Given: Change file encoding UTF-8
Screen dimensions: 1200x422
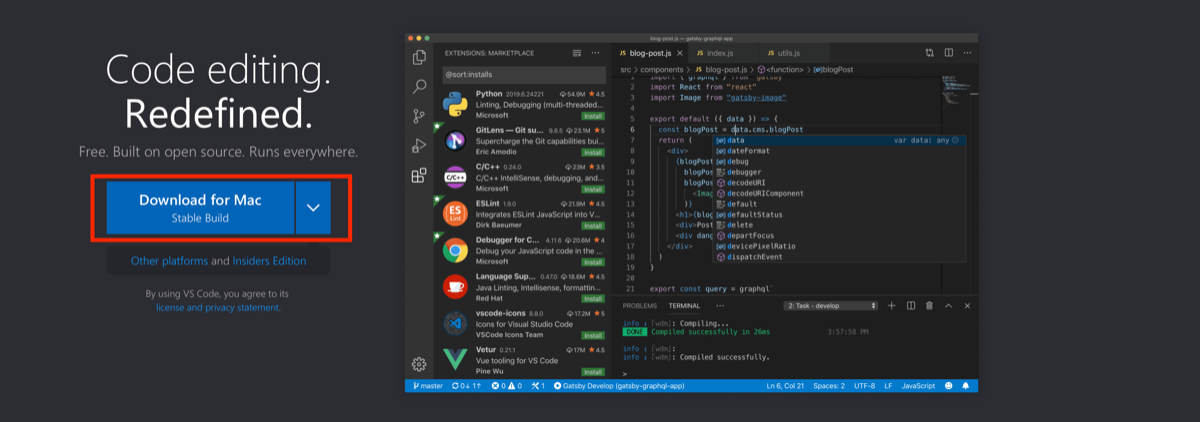Looking at the screenshot, I should (866, 385).
